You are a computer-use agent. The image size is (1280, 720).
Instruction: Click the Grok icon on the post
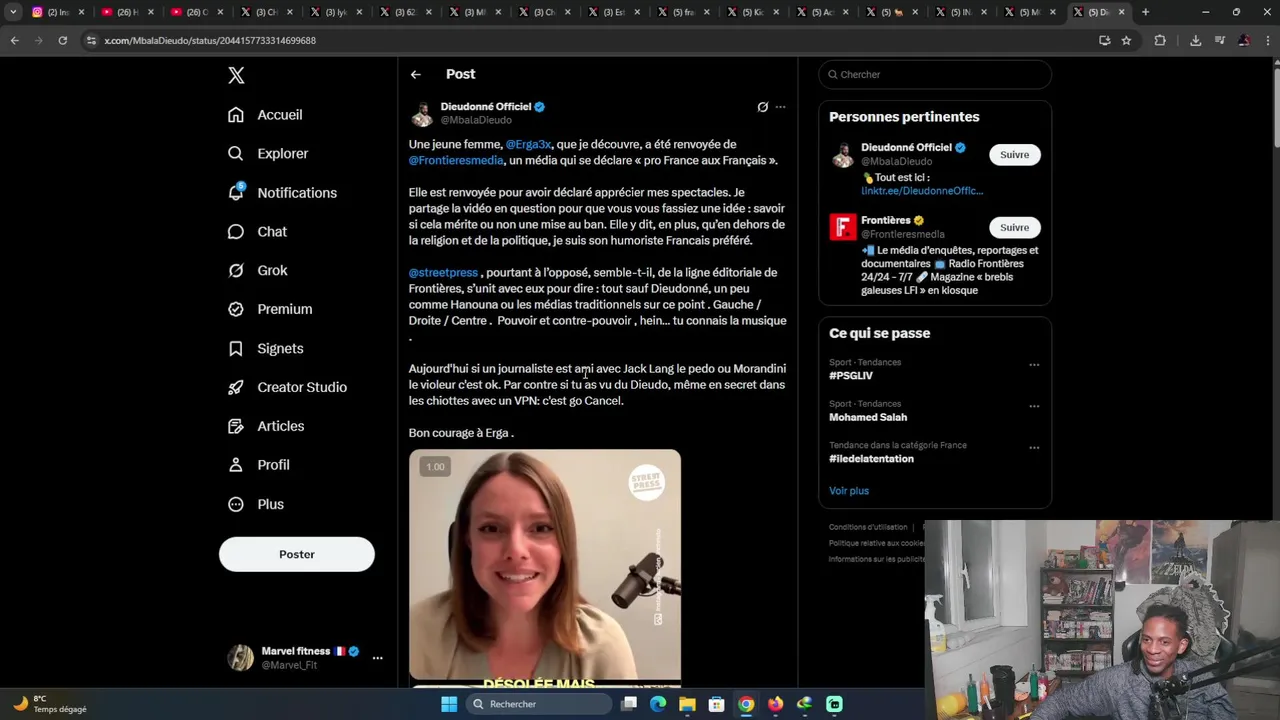point(762,107)
